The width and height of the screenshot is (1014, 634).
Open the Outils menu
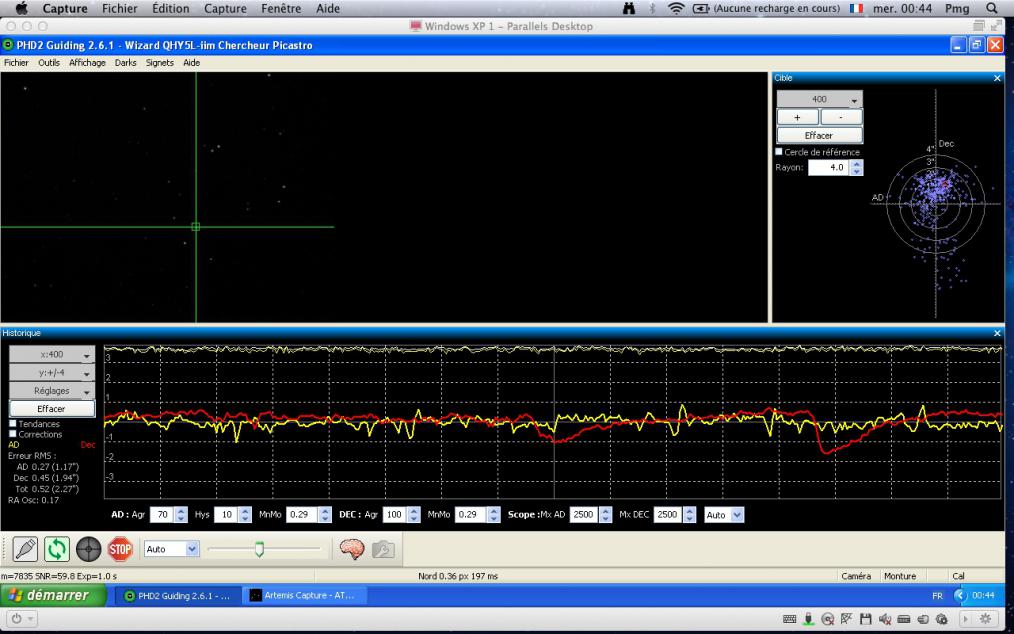pyautogui.click(x=49, y=62)
